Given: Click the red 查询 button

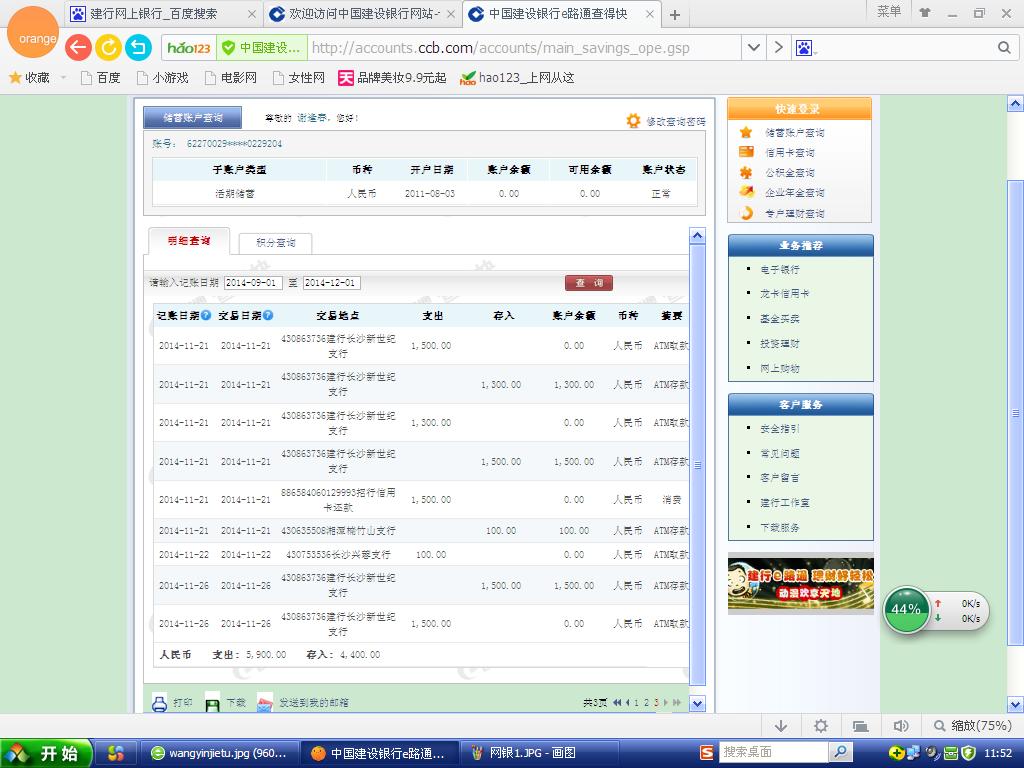Looking at the screenshot, I should click(x=588, y=283).
